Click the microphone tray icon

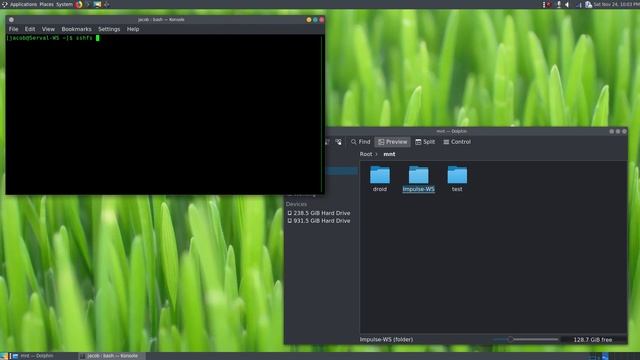[x=559, y=4]
